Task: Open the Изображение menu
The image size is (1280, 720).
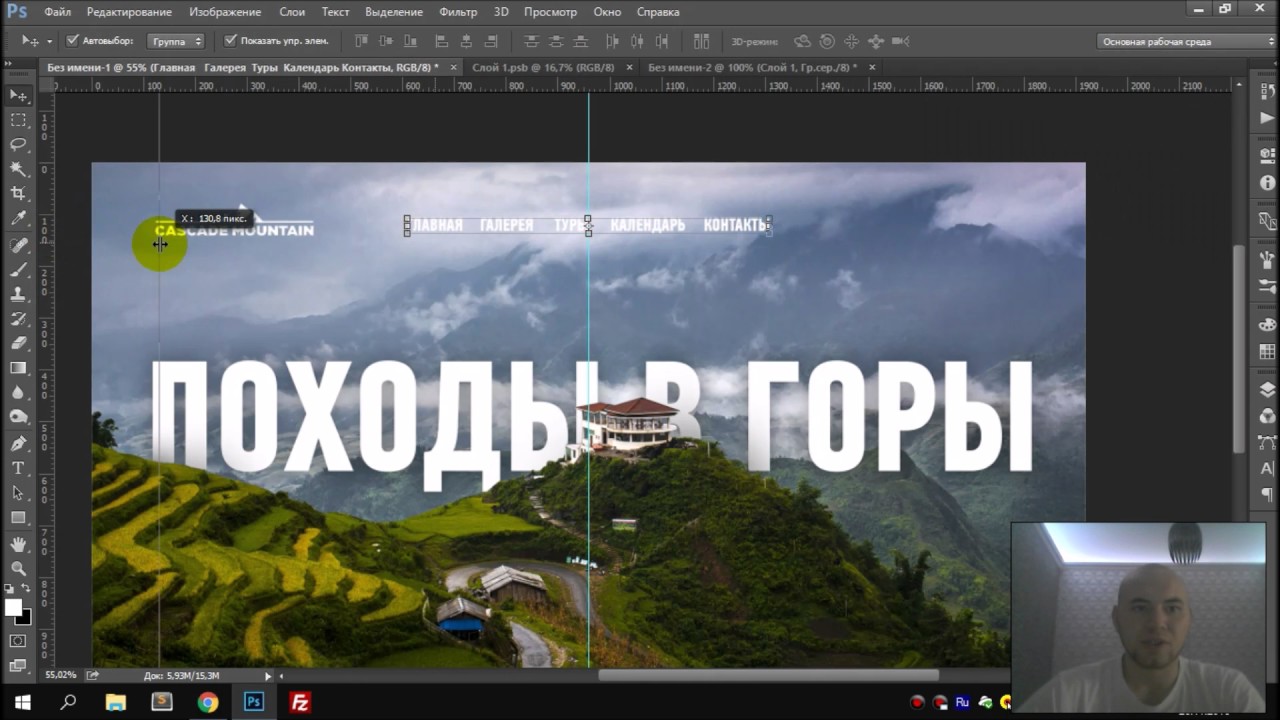Action: tap(225, 12)
